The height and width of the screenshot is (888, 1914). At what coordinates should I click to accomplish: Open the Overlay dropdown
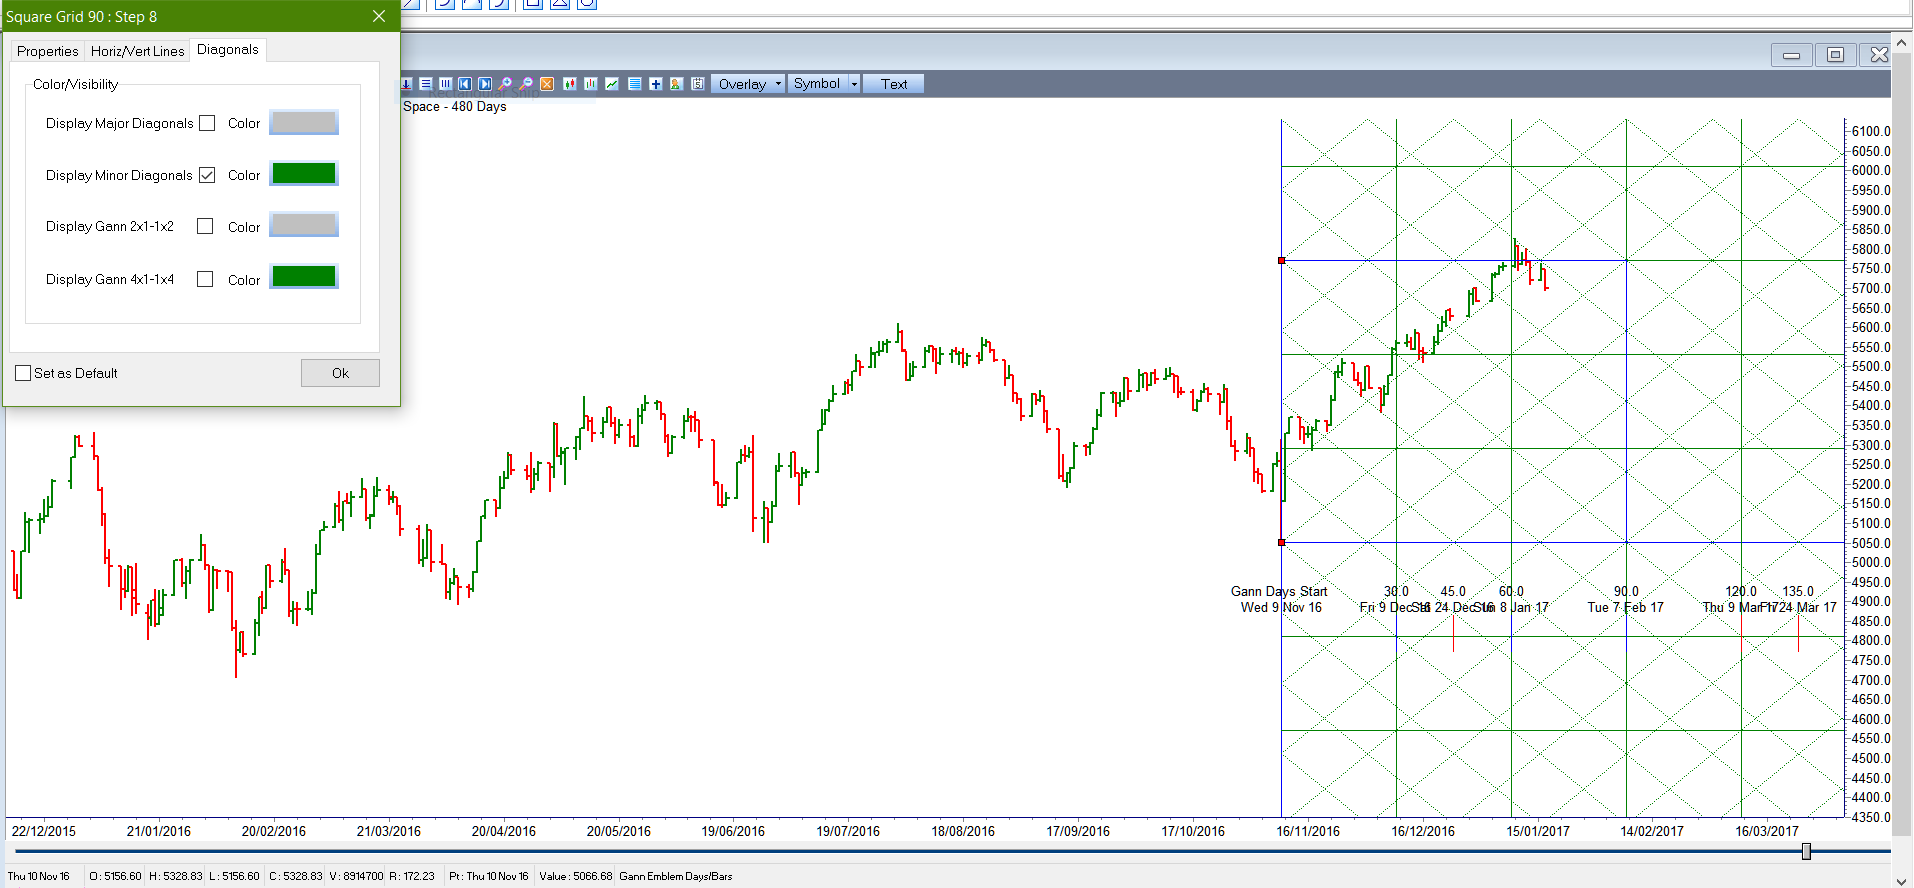click(750, 84)
